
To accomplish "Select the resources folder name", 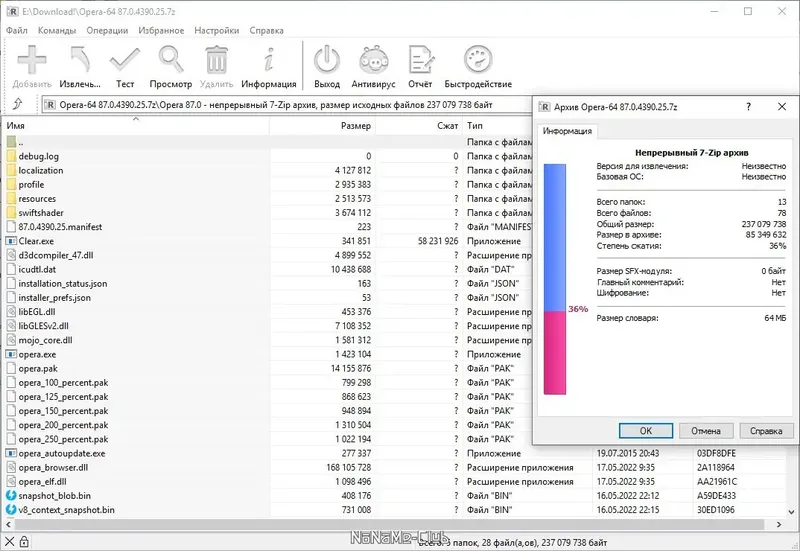I will tap(37, 198).
